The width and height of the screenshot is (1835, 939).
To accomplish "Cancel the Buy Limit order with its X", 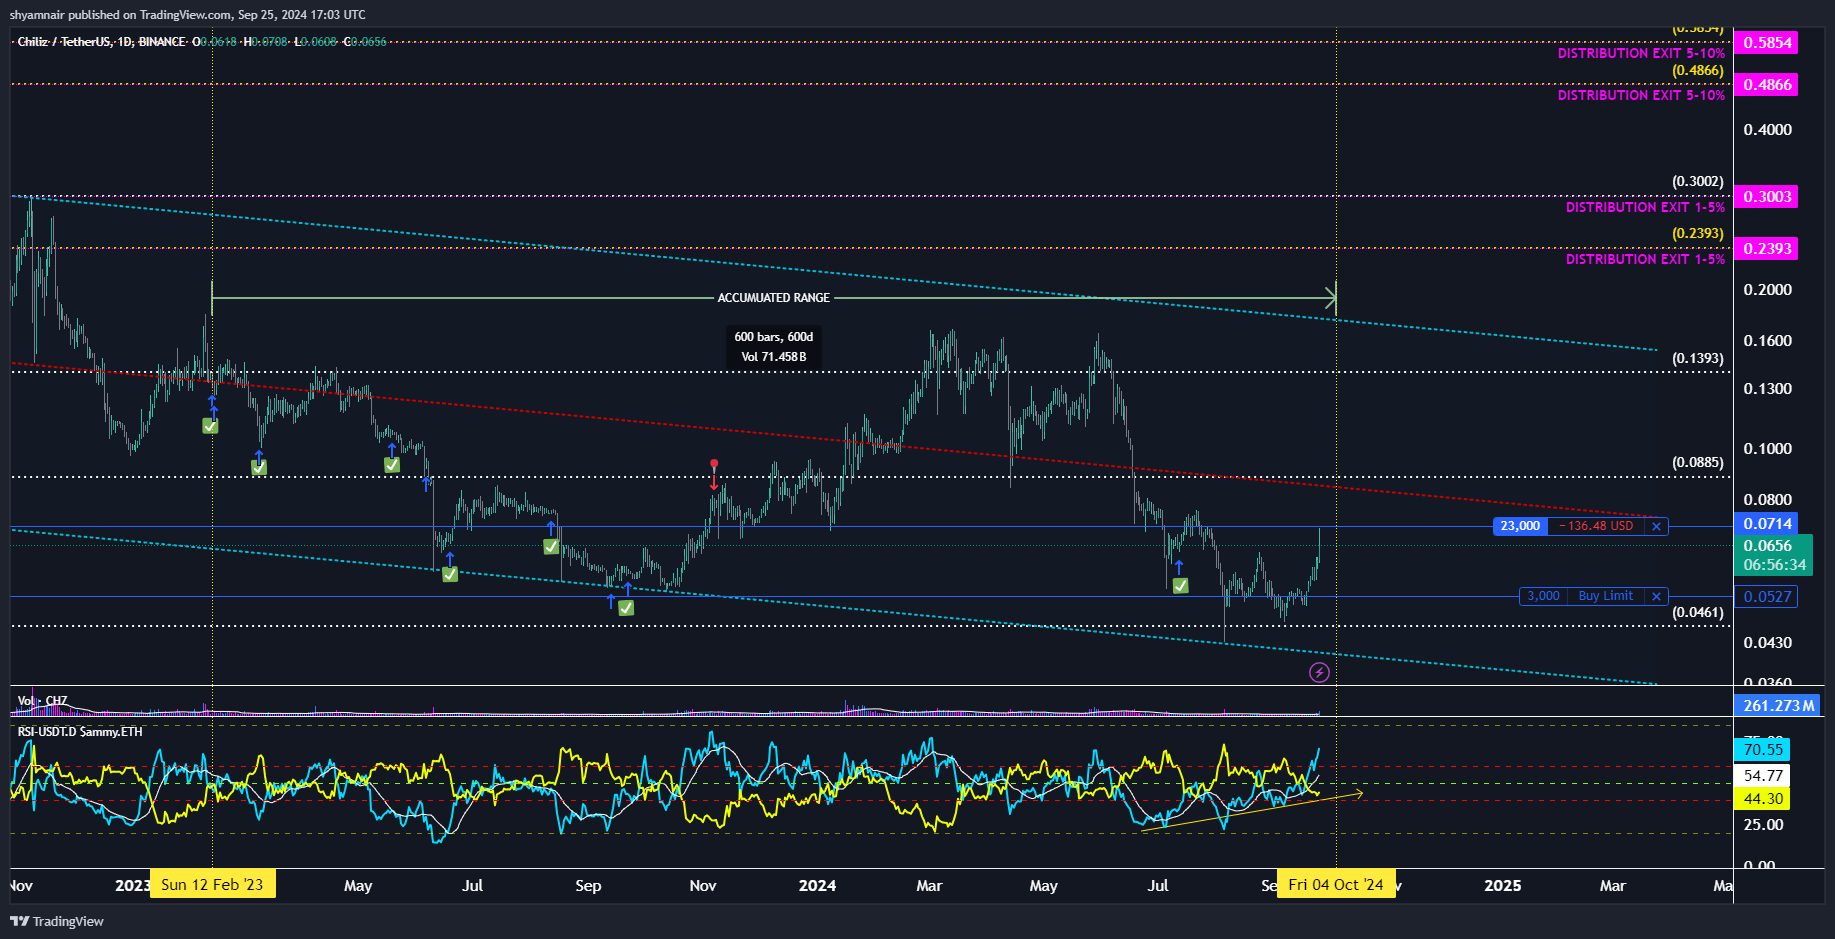I will click(x=1656, y=596).
